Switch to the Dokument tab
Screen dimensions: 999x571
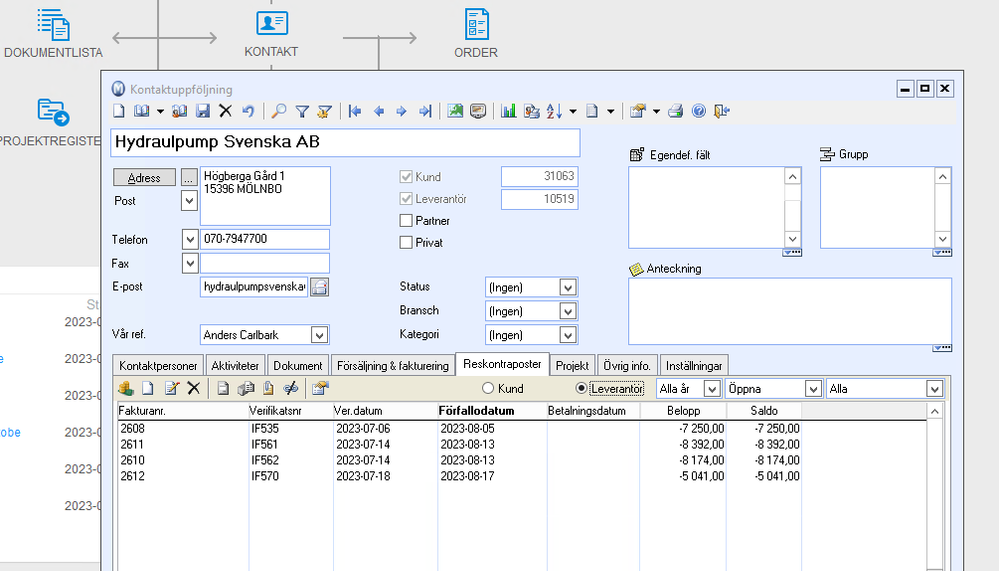tap(298, 366)
